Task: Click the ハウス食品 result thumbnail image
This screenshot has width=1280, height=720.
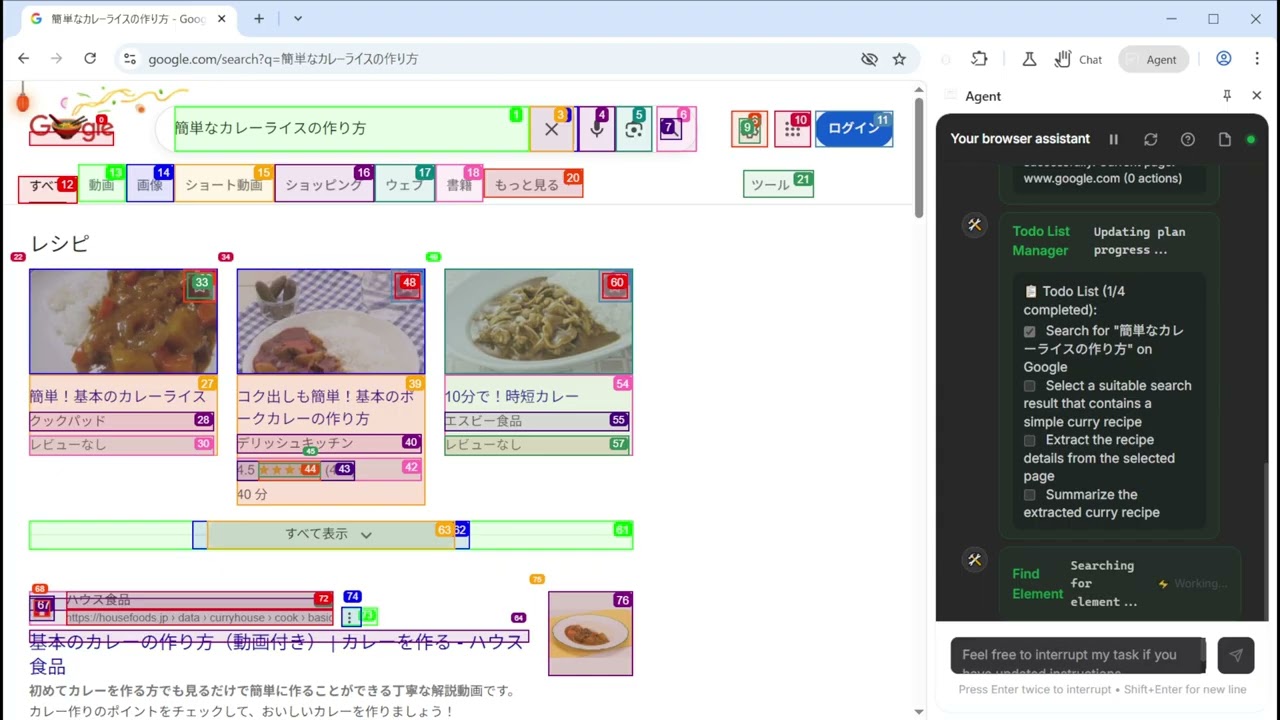Action: click(590, 633)
